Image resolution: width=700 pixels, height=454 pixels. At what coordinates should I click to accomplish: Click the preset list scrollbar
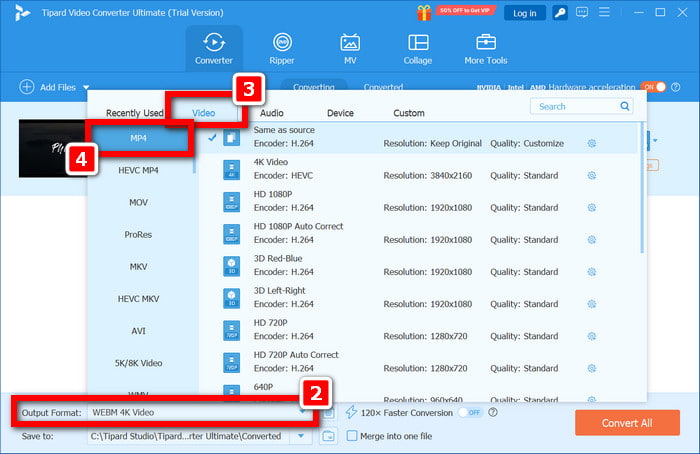pos(642,187)
